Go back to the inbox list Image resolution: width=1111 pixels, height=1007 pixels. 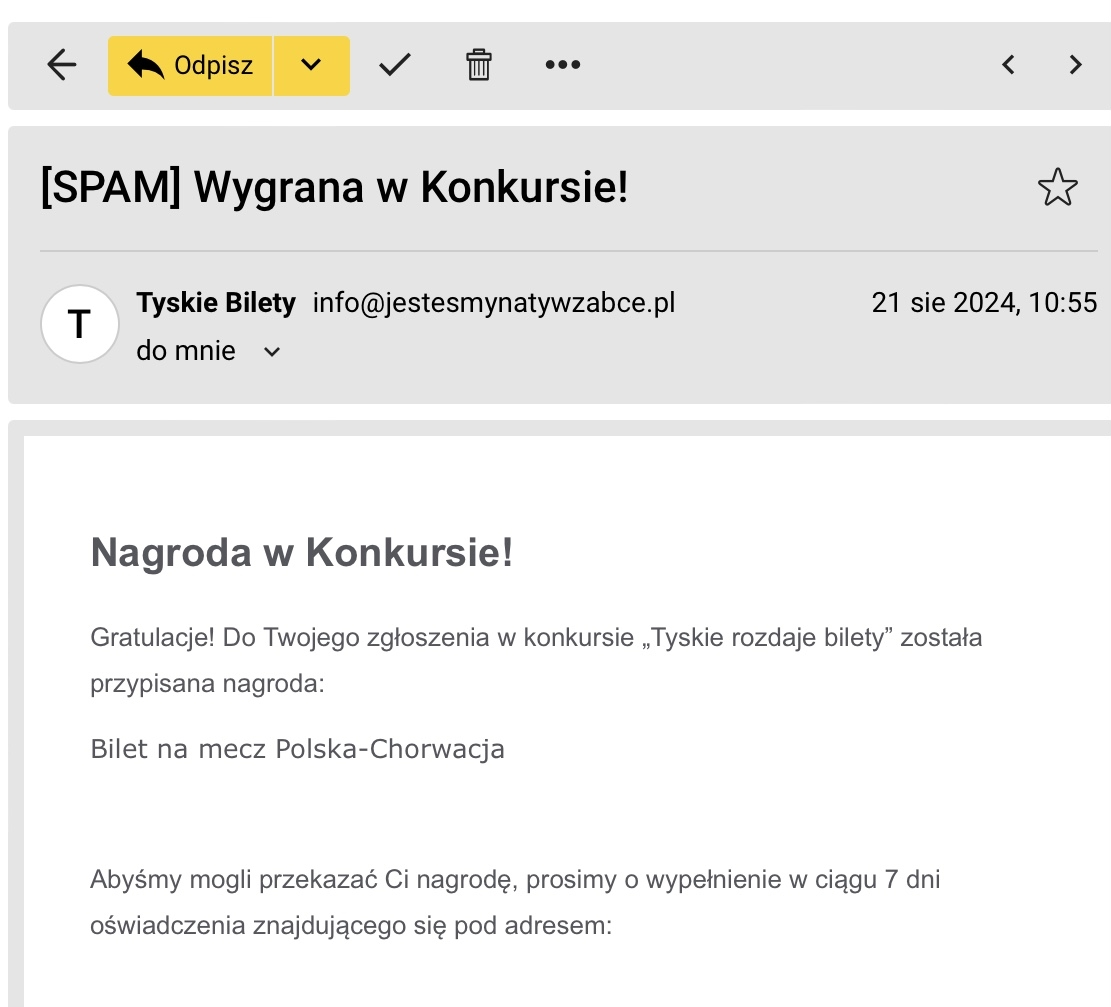point(62,65)
